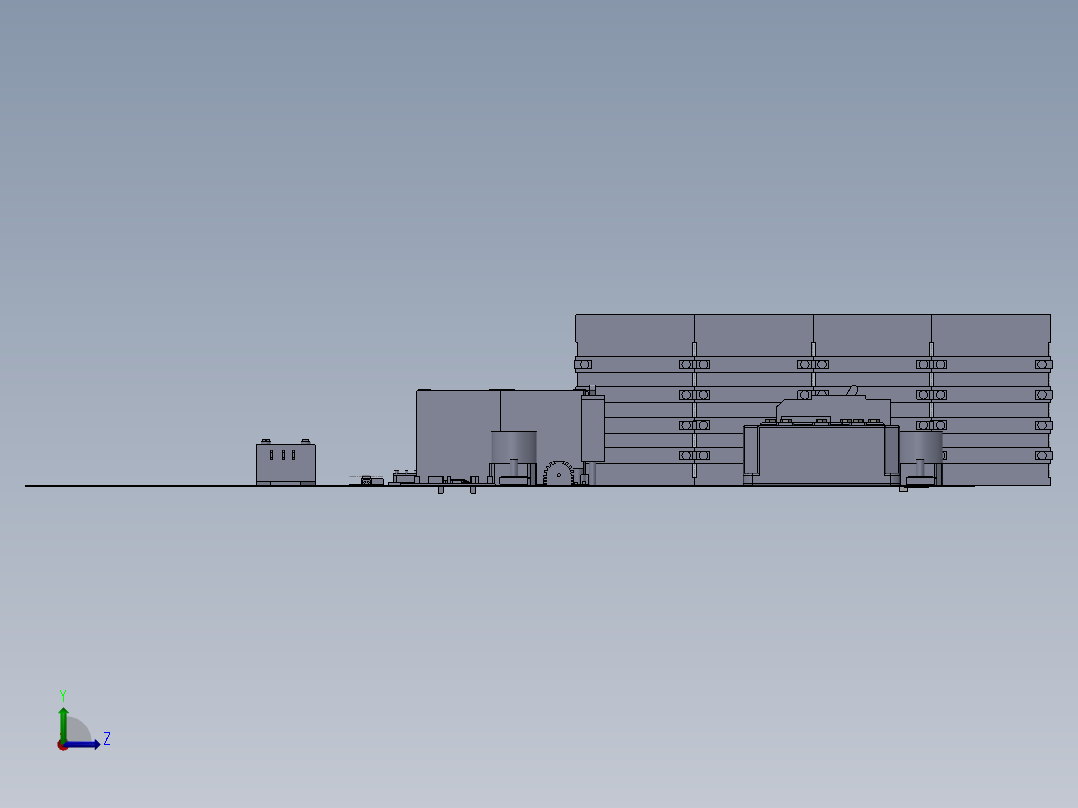Click the Z label of the orientation triad
1078x808 pixels.
click(x=107, y=739)
